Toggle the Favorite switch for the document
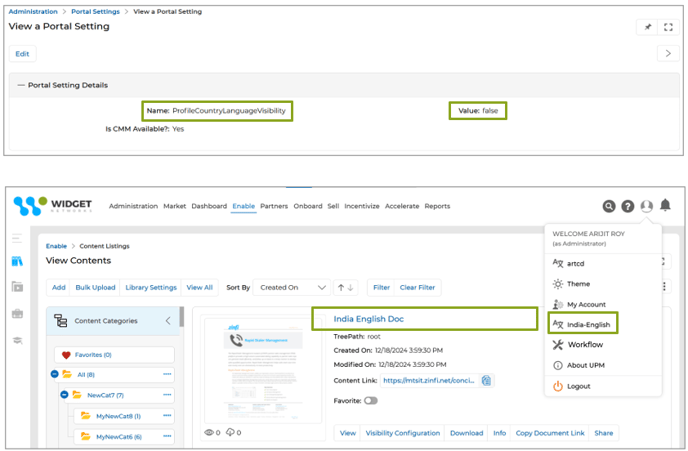The image size is (688, 451). 370,400
